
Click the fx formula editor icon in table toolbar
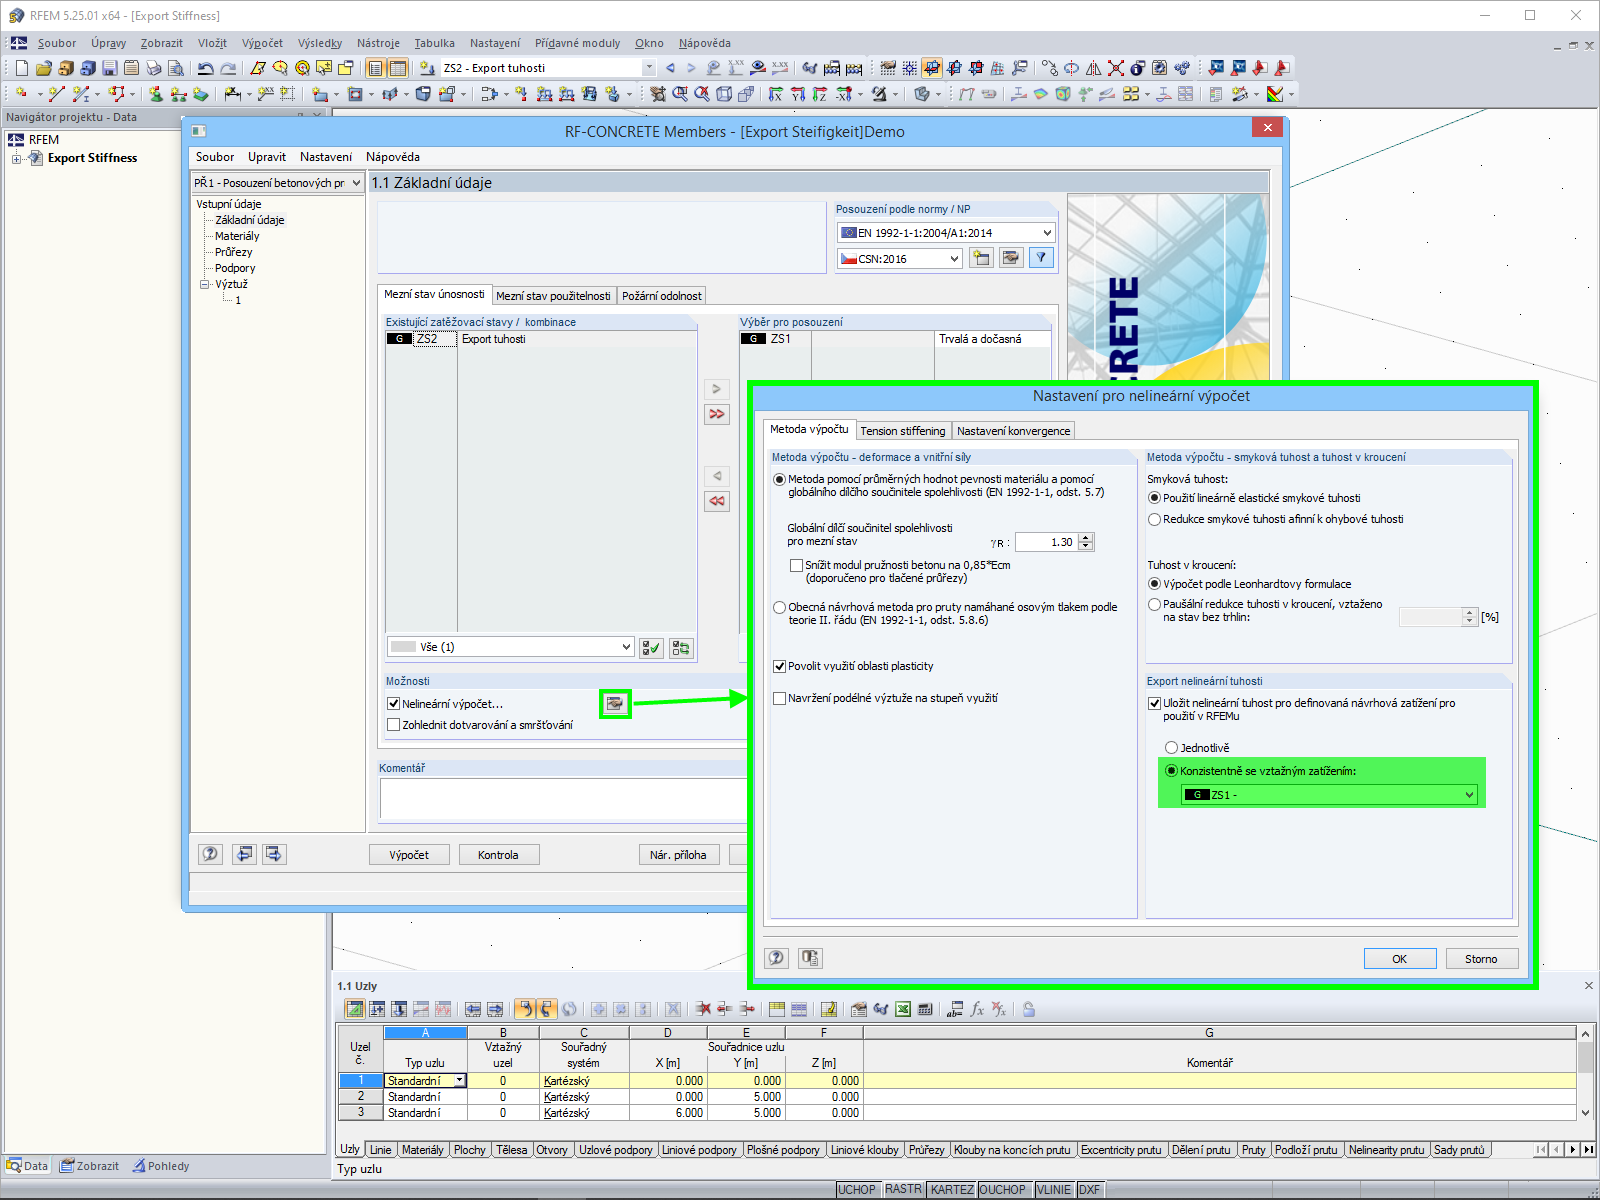[977, 1009]
